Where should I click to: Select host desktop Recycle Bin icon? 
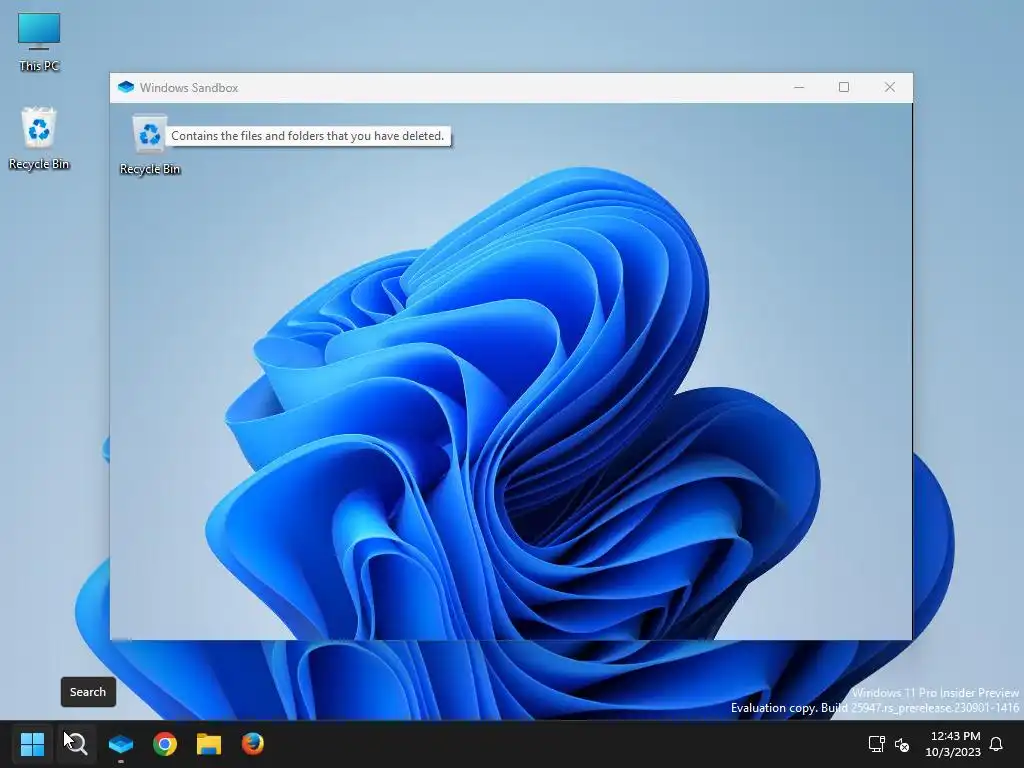(x=39, y=139)
